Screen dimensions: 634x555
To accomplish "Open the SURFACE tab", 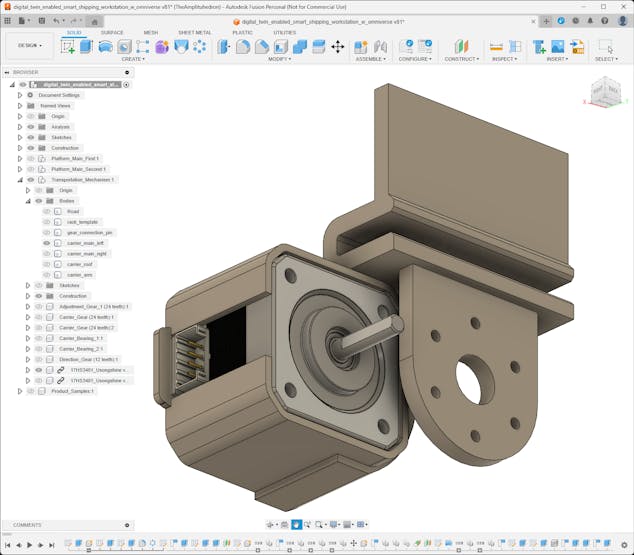I will [112, 32].
